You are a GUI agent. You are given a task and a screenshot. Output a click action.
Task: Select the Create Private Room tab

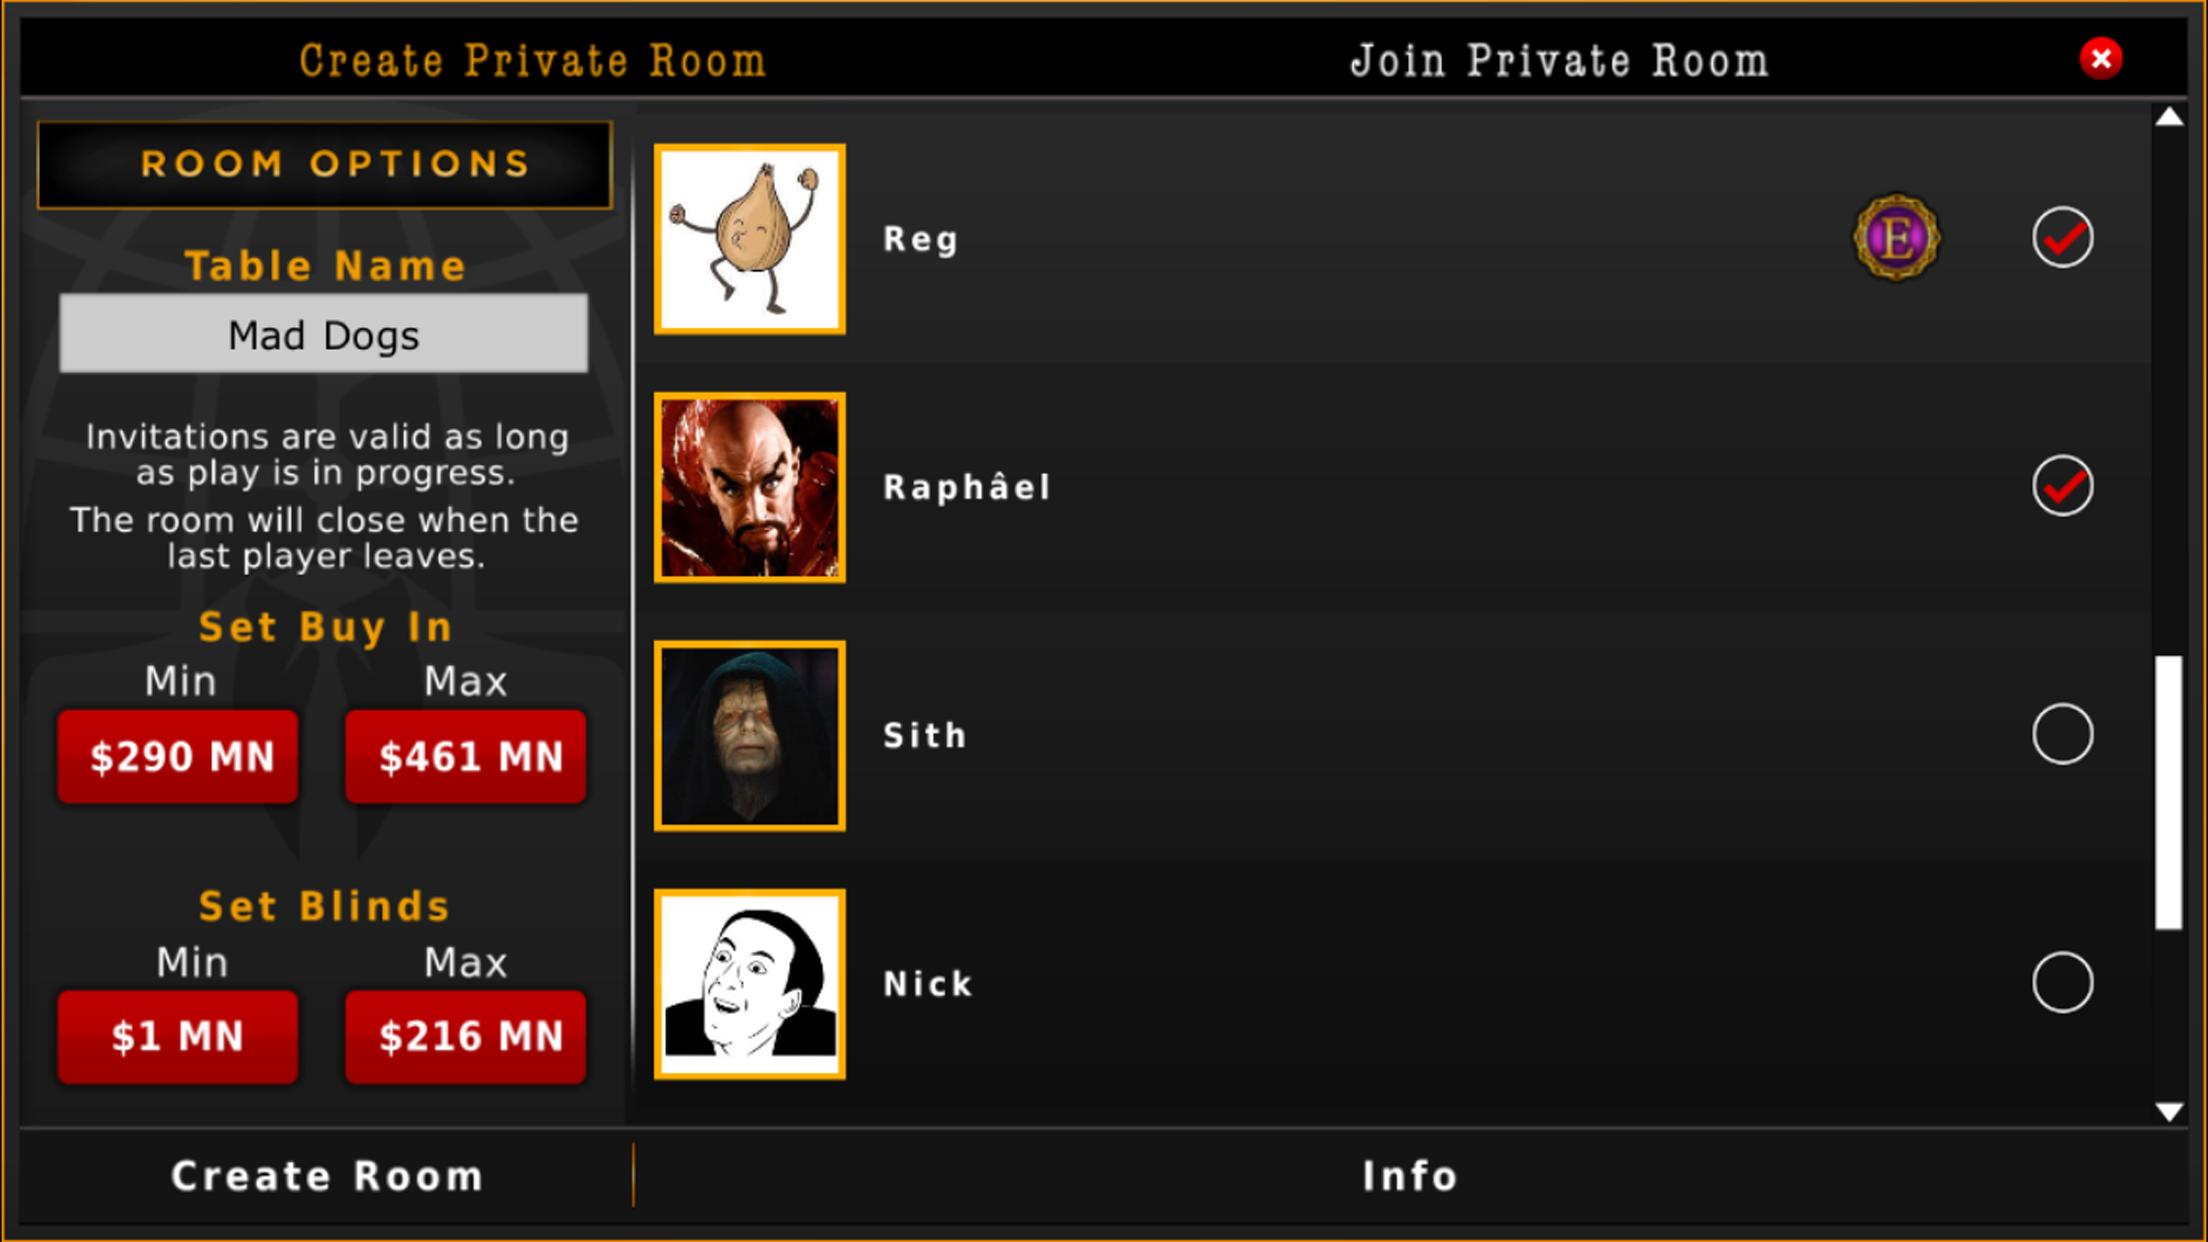(533, 60)
